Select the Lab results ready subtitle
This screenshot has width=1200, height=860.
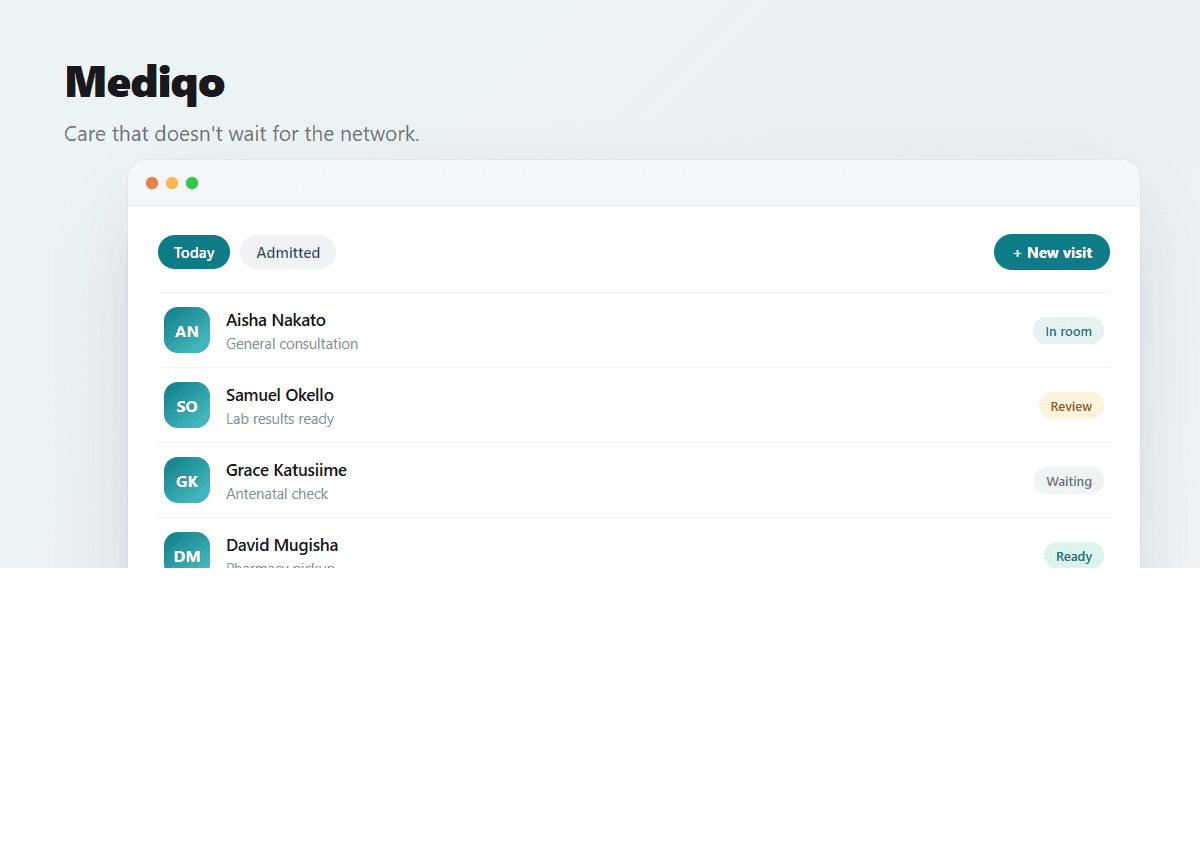tap(280, 419)
